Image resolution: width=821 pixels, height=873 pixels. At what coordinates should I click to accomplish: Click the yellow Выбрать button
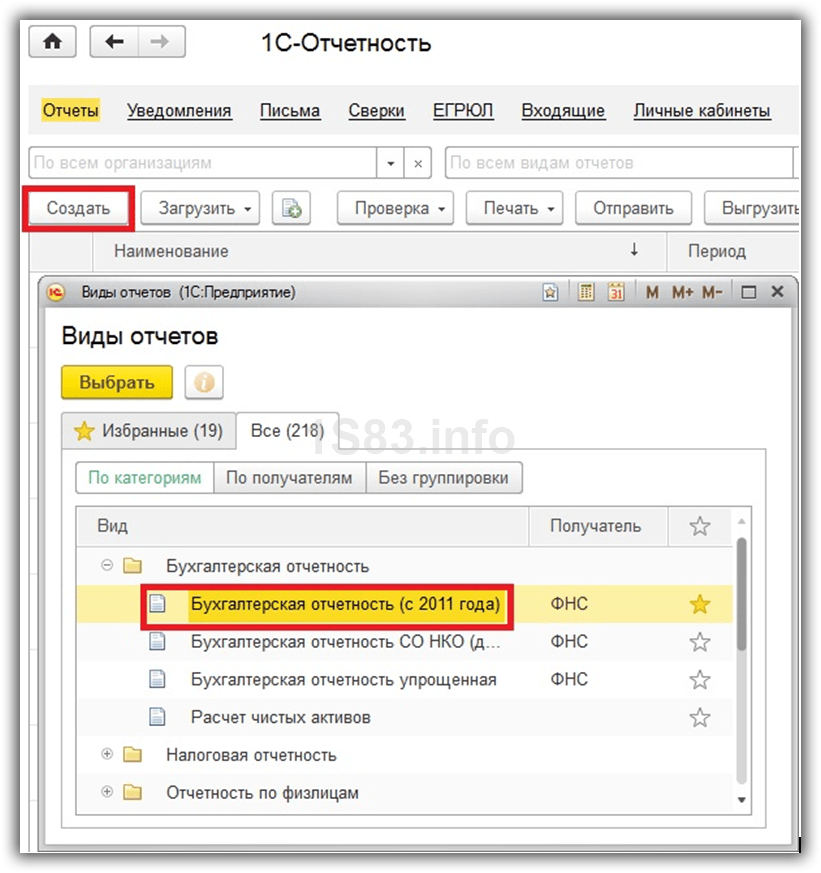pyautogui.click(x=117, y=382)
